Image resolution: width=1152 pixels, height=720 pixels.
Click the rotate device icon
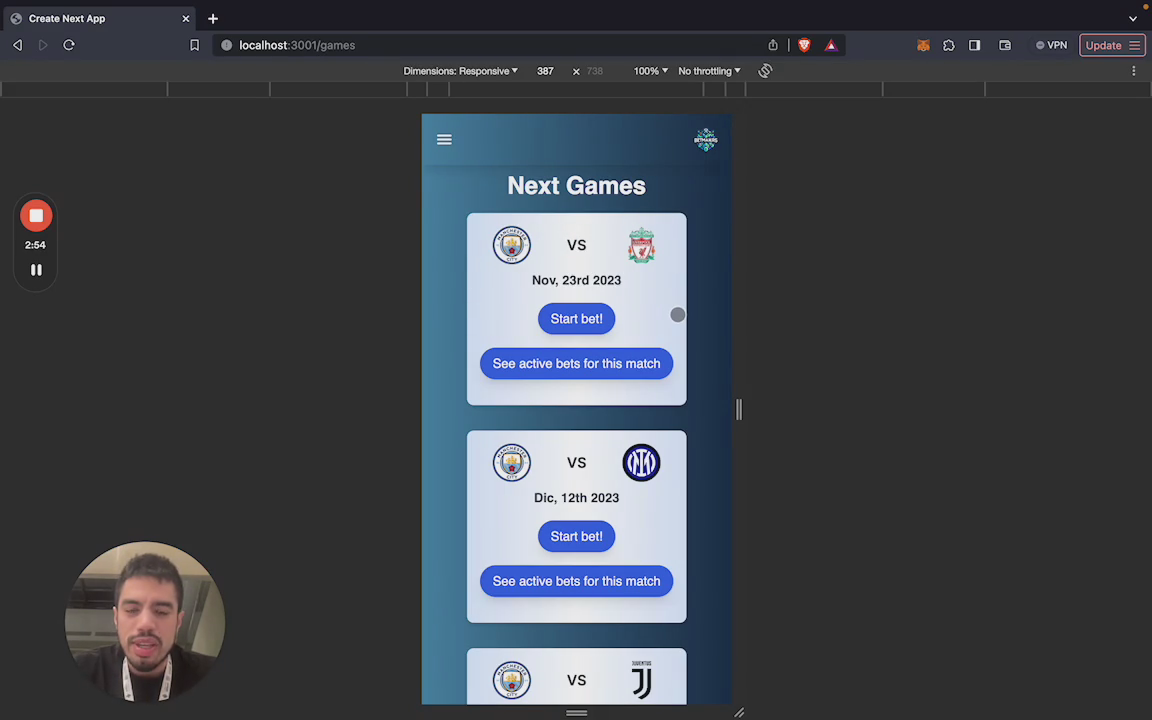tap(765, 71)
